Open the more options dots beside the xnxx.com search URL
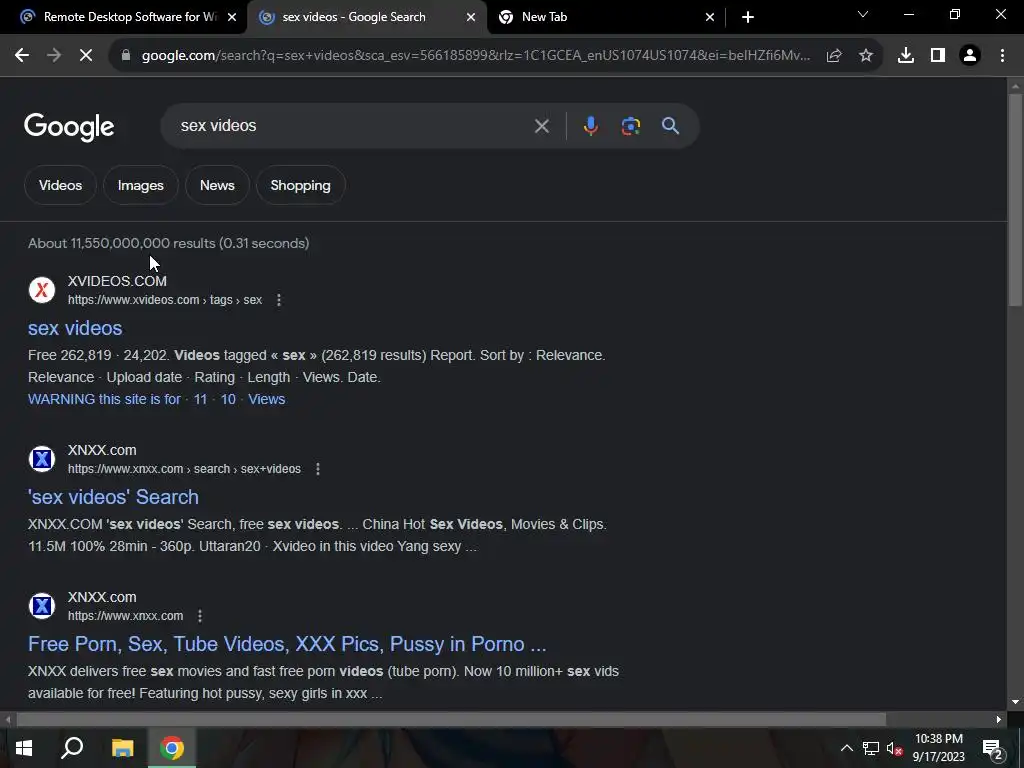This screenshot has width=1024, height=768. 317,469
